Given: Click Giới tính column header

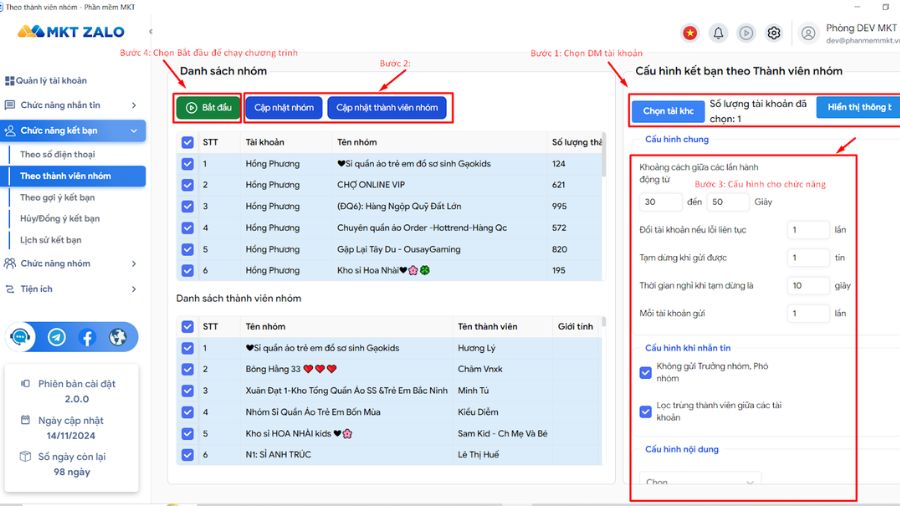Looking at the screenshot, I should point(575,326).
